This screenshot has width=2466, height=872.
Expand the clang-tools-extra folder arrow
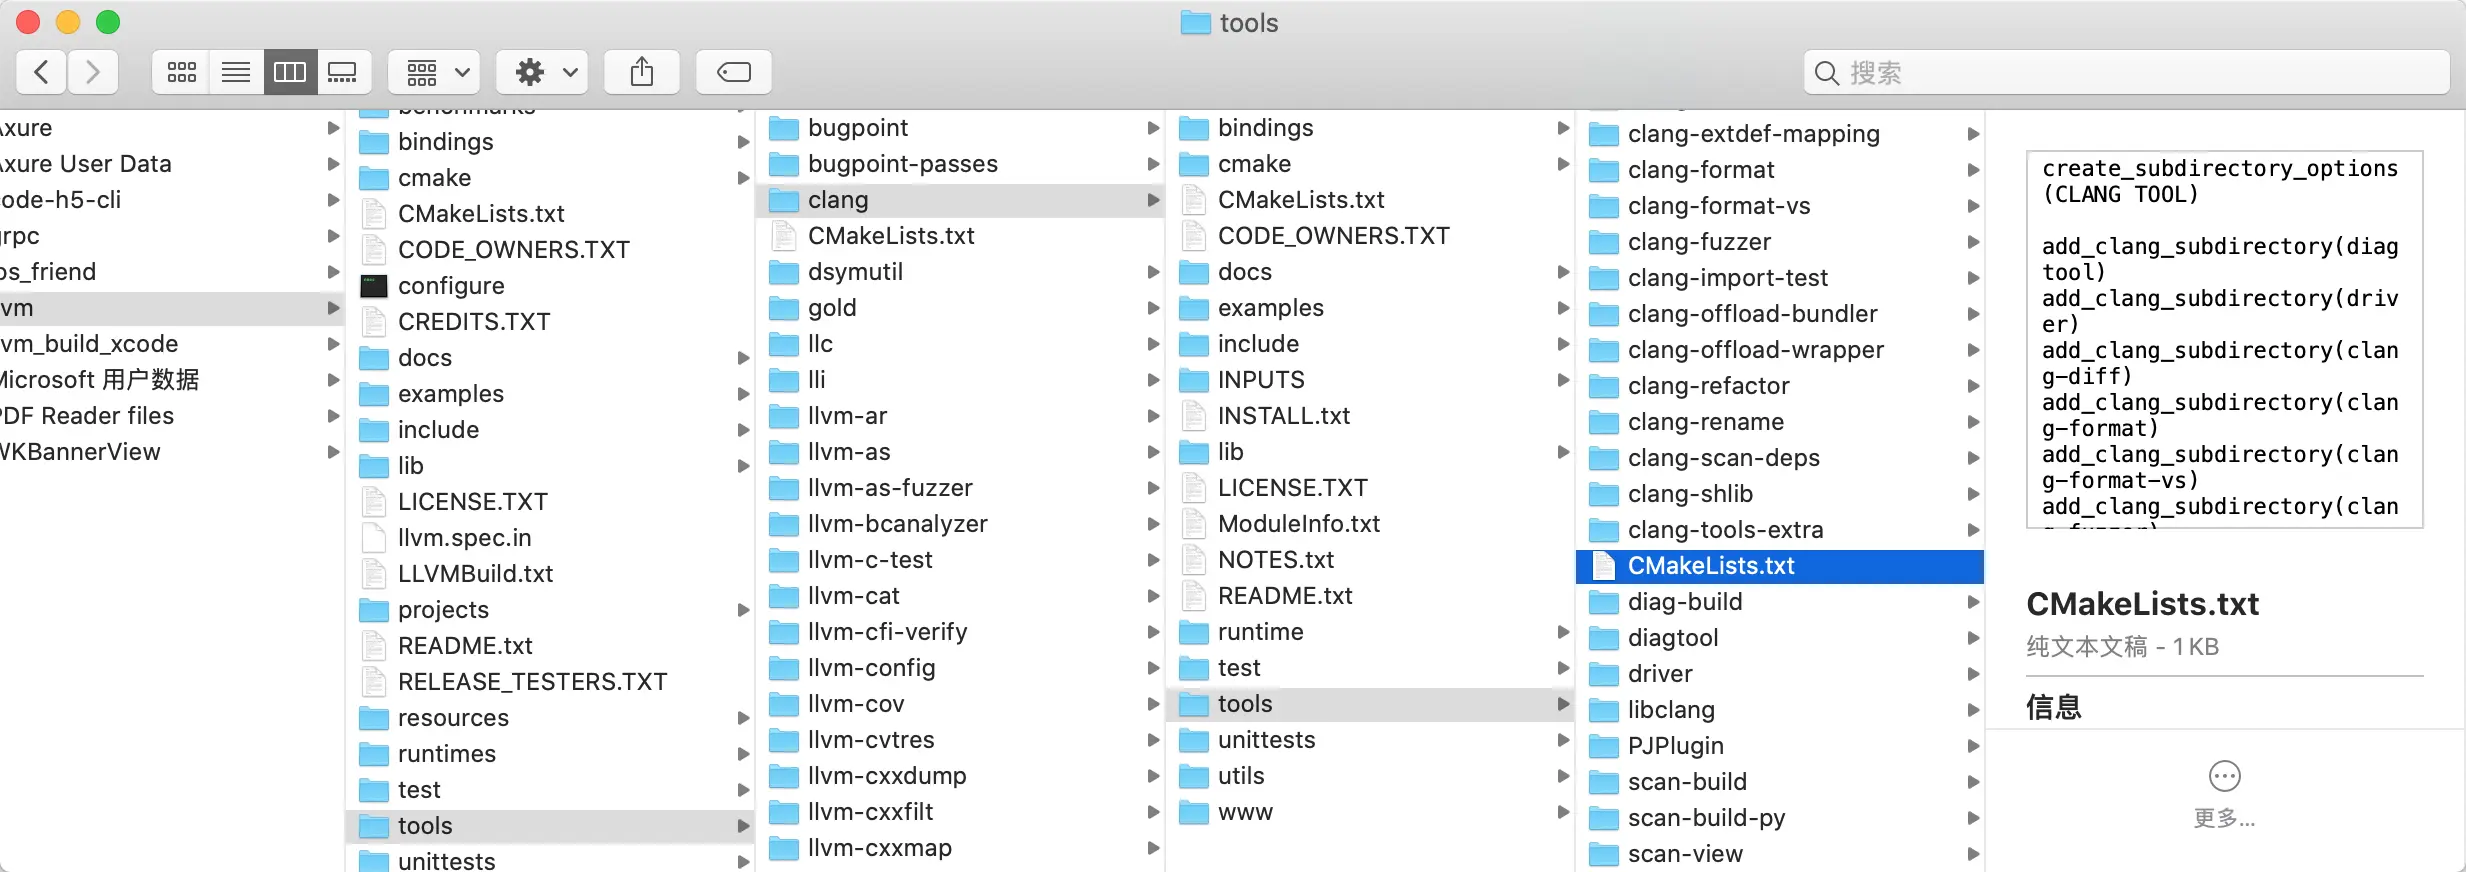(x=1973, y=530)
